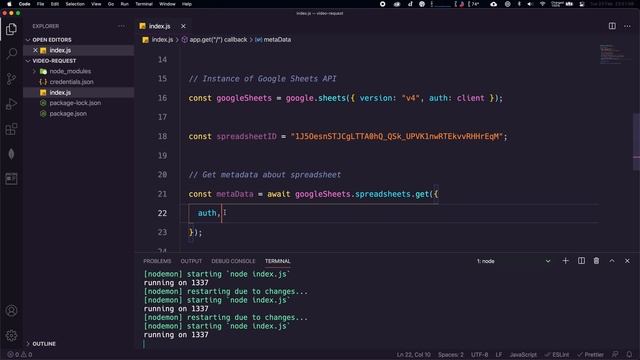The image size is (640, 360).
Task: Open credentials.json in the explorer
Action: coord(71,82)
